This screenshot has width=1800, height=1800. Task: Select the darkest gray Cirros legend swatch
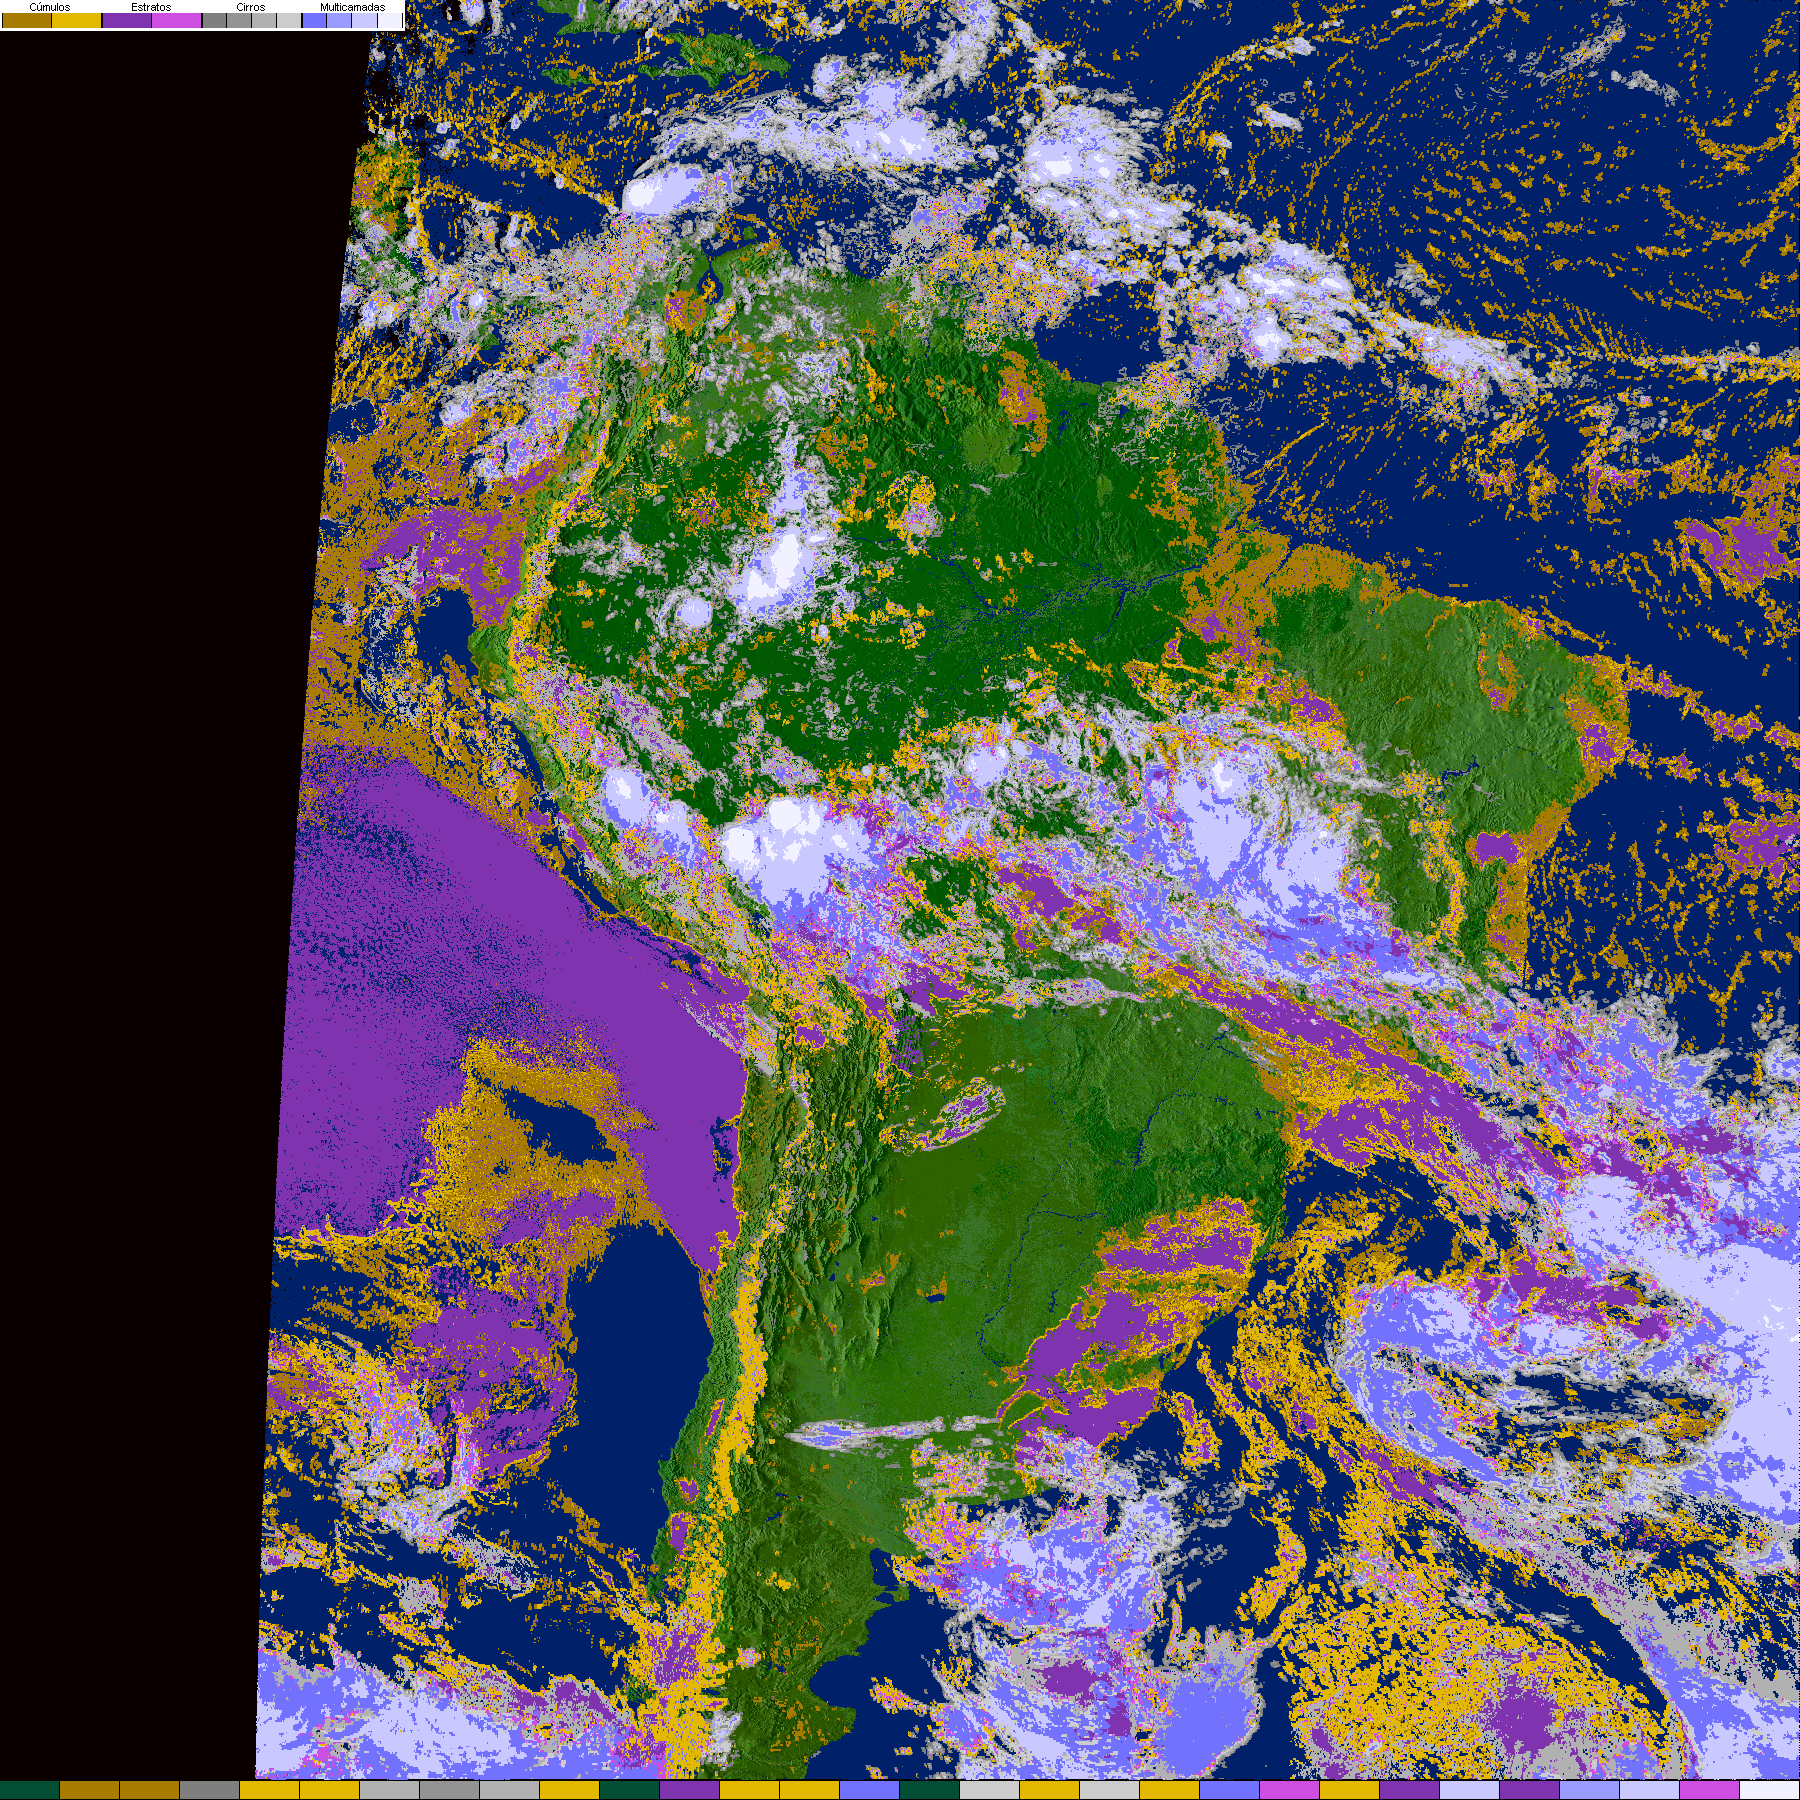pyautogui.click(x=214, y=20)
